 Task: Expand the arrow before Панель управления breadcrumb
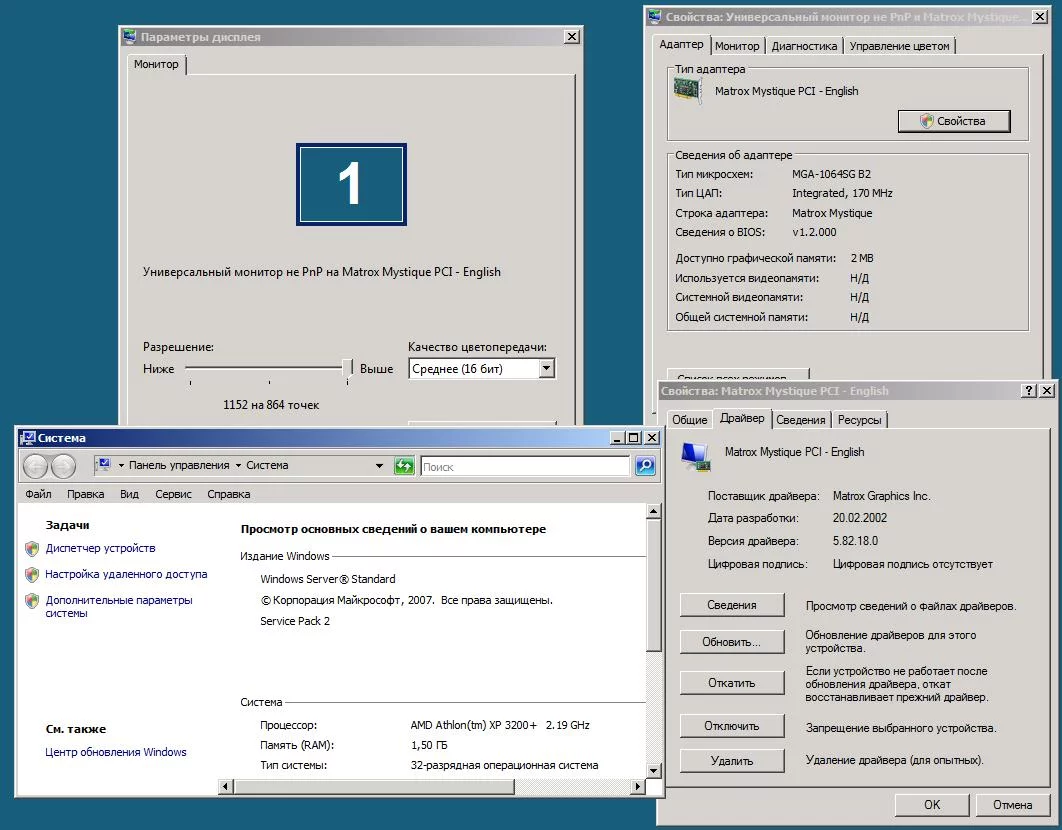coord(121,465)
